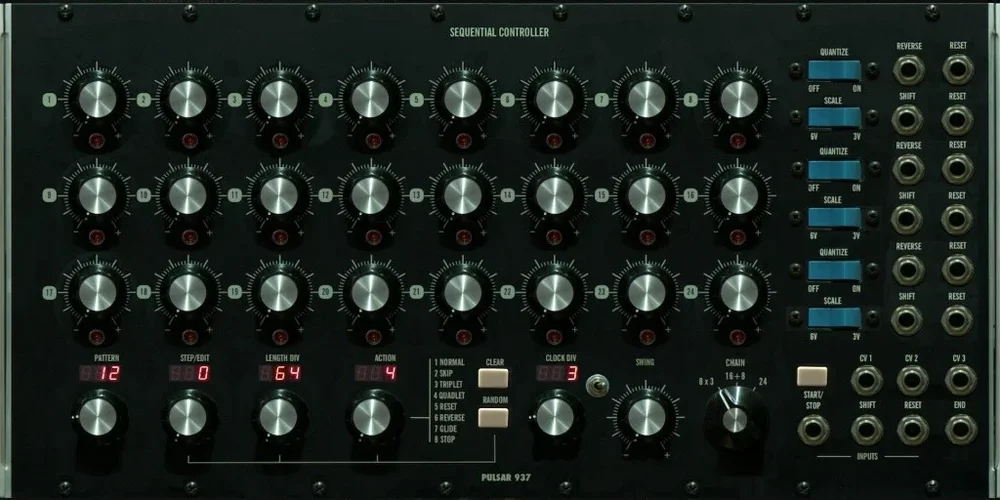Toggle the Quantize switch for steps 17-24 row

[x=834, y=270]
